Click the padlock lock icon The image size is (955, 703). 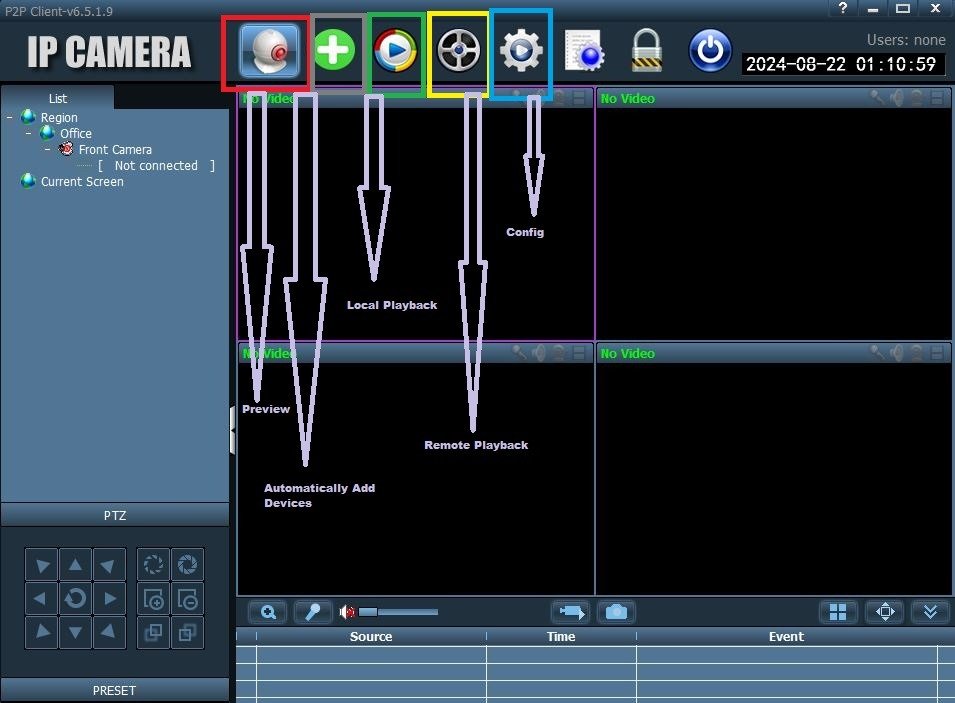pos(646,50)
